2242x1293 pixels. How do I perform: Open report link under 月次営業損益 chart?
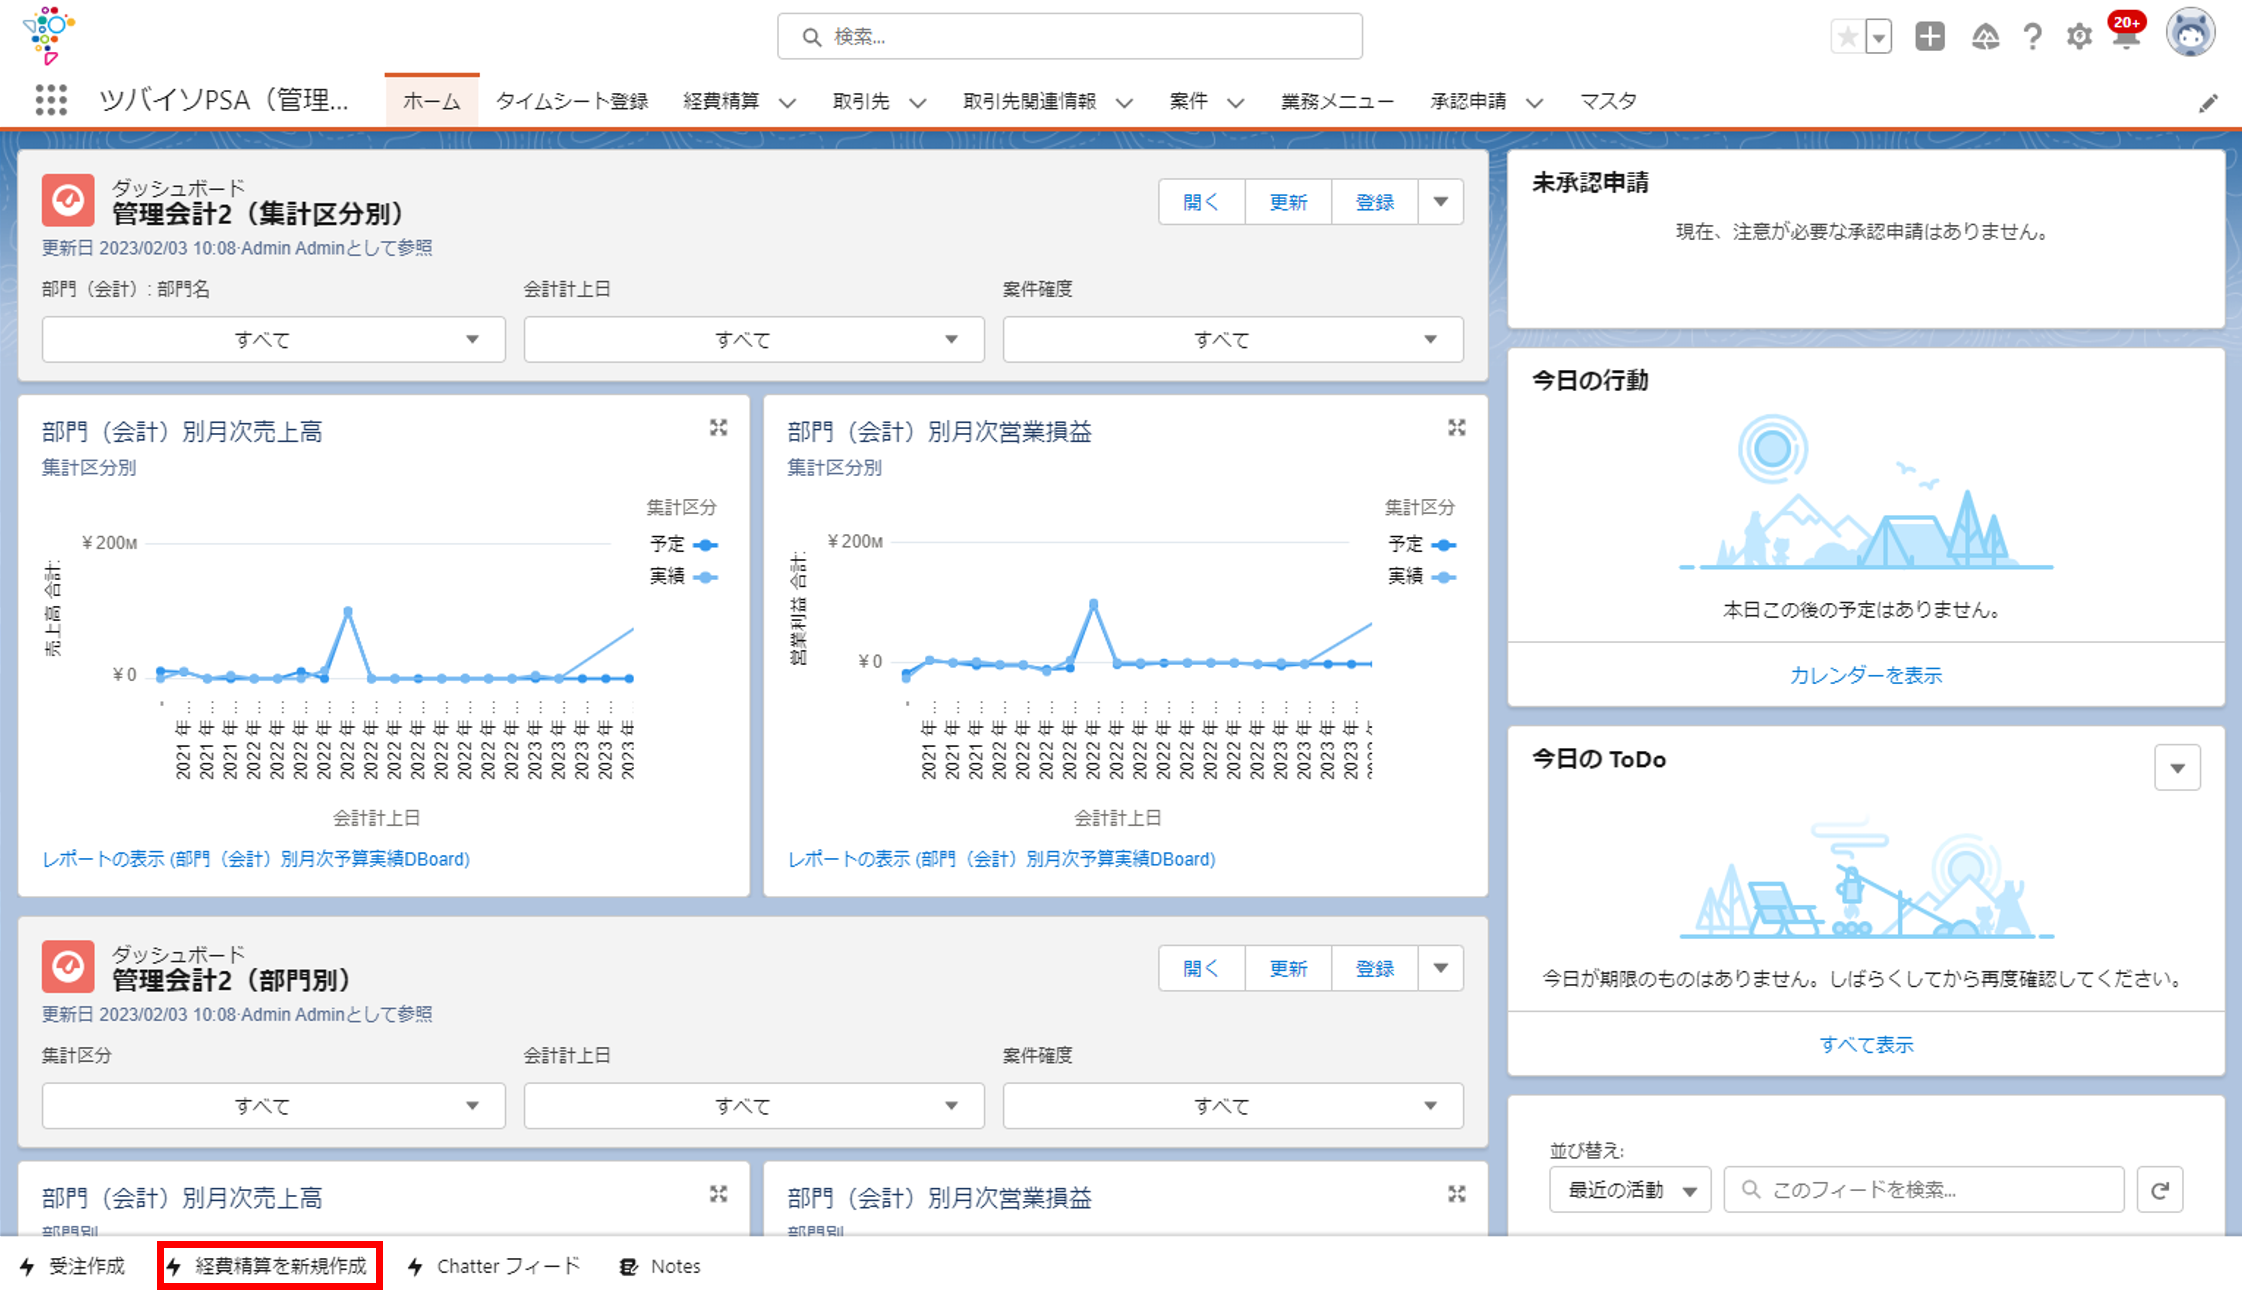click(x=1002, y=859)
